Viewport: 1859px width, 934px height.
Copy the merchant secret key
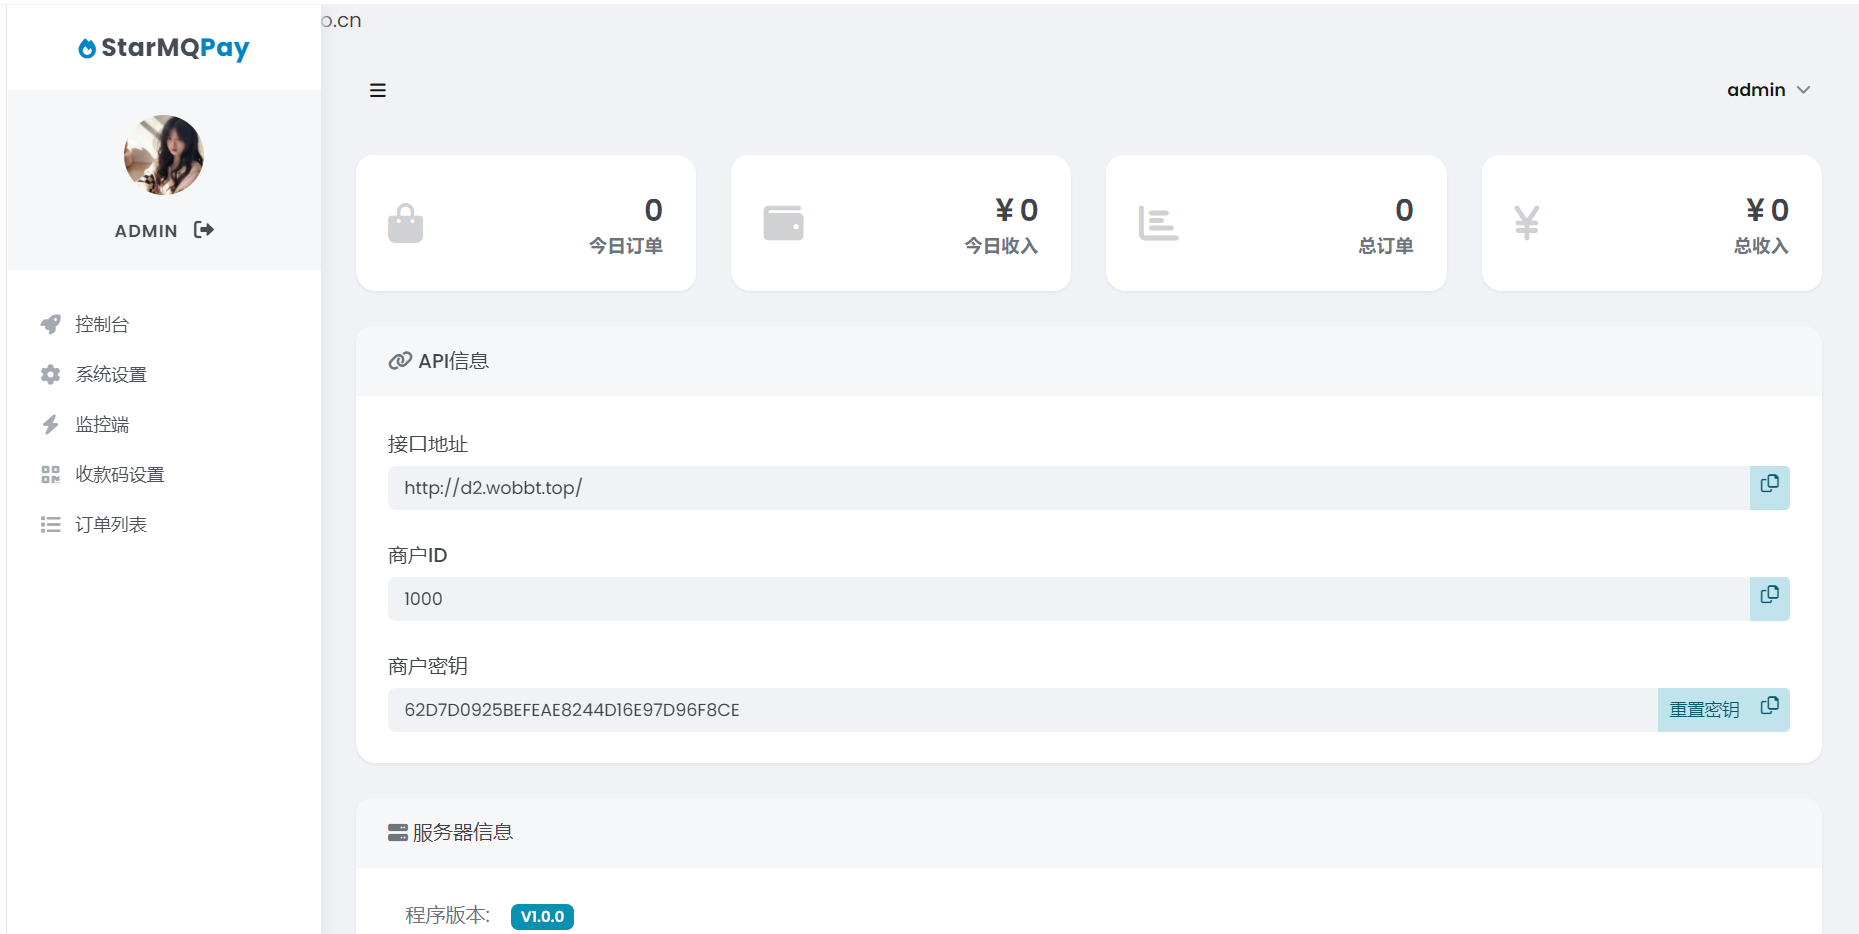[x=1769, y=709]
